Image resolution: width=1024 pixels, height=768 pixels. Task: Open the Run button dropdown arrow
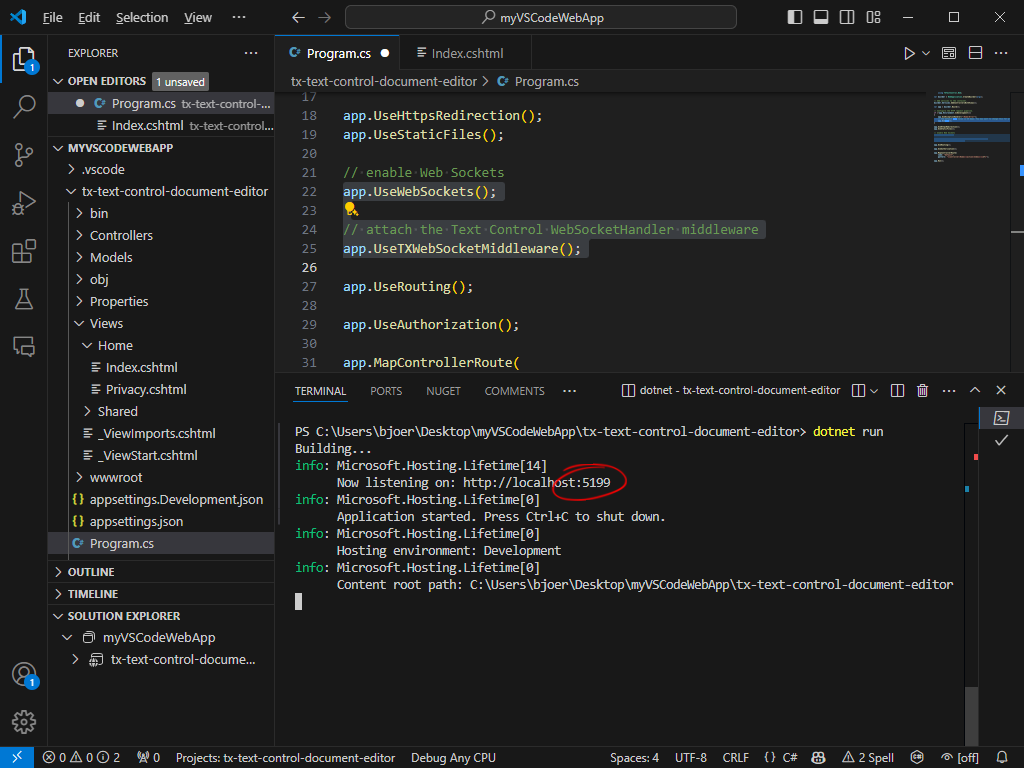coord(926,54)
